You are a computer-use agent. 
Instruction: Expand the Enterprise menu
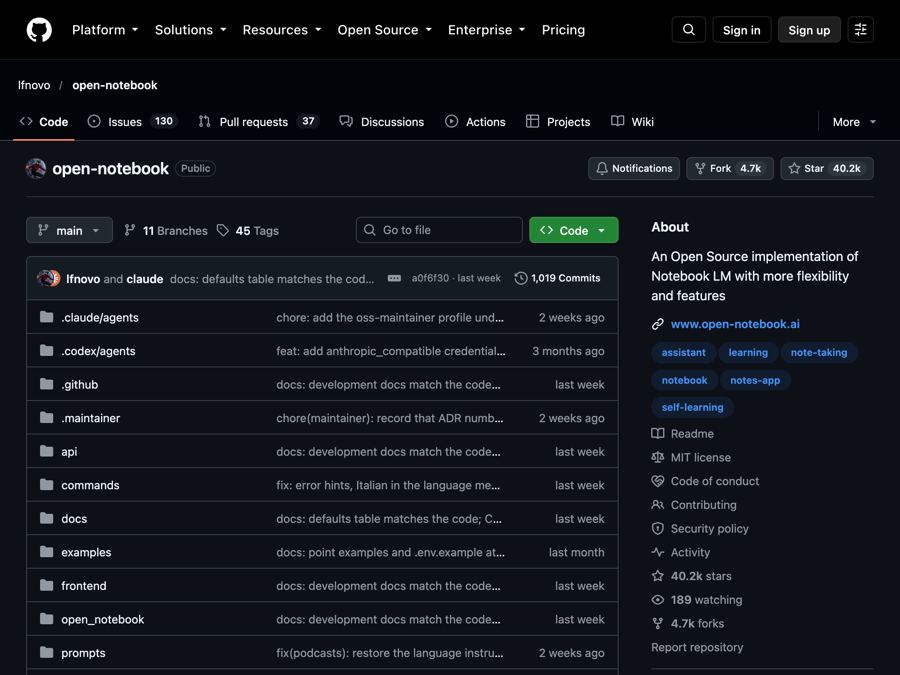487,30
